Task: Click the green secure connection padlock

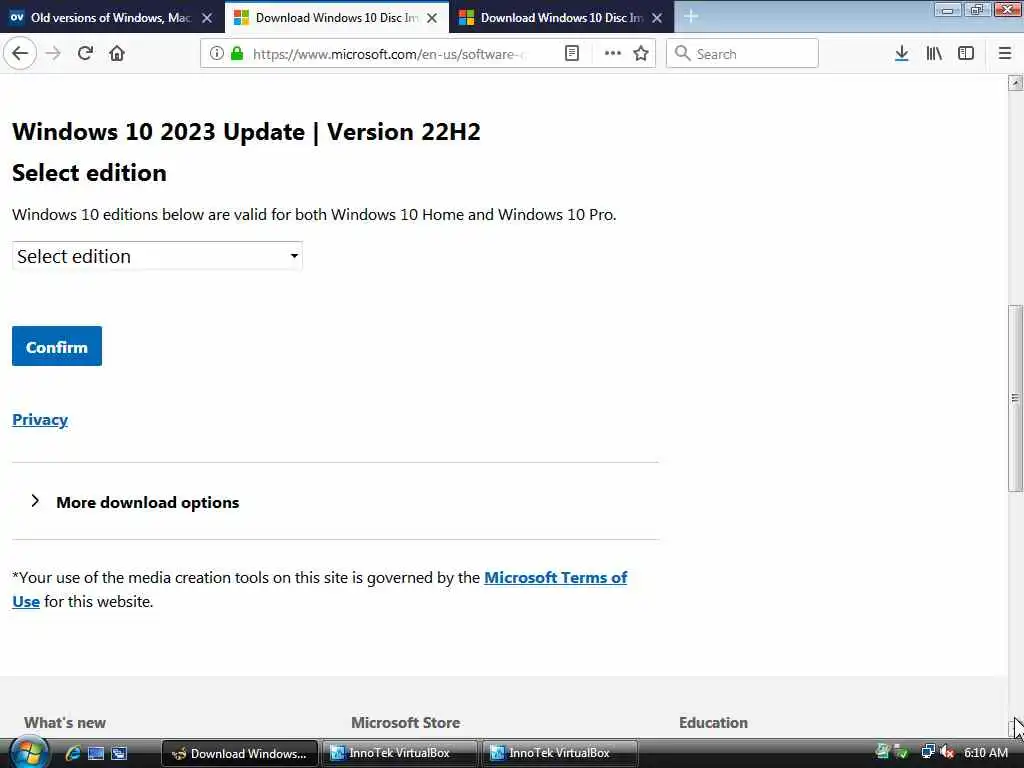Action: click(237, 54)
